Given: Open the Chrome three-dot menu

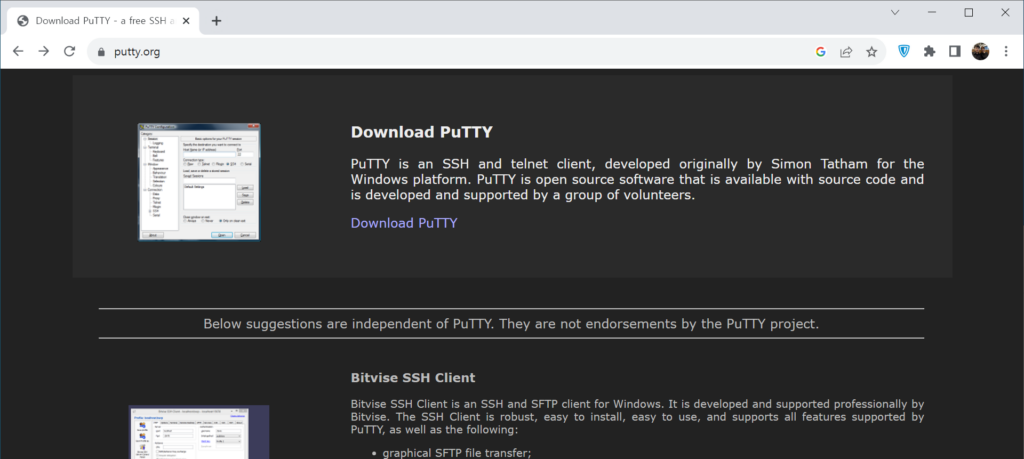Looking at the screenshot, I should (1006, 52).
